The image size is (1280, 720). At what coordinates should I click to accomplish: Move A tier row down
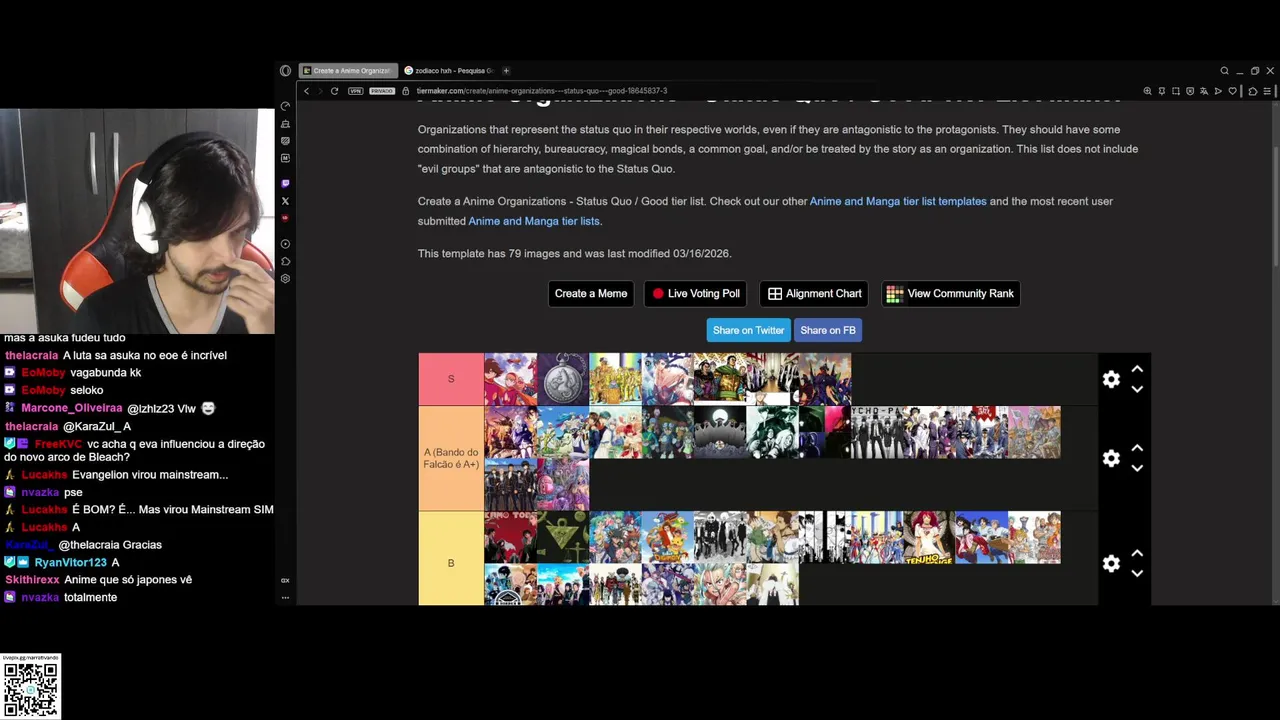coord(1137,468)
